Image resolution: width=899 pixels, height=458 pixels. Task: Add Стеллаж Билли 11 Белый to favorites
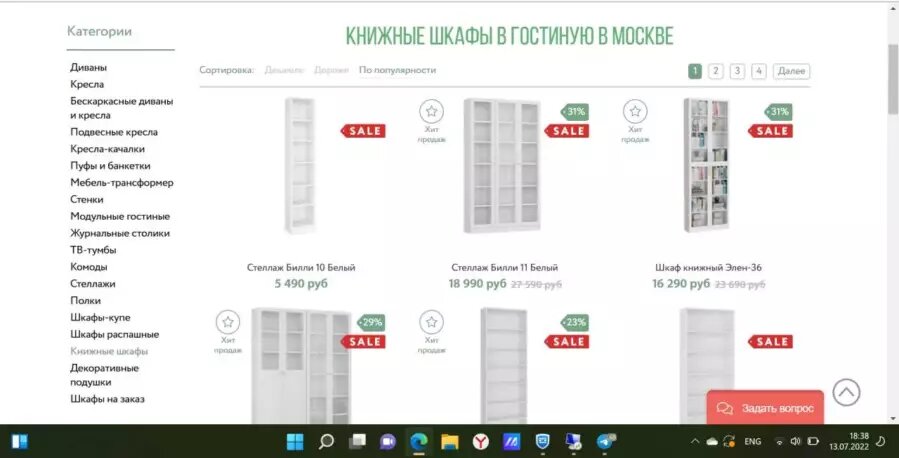click(431, 111)
